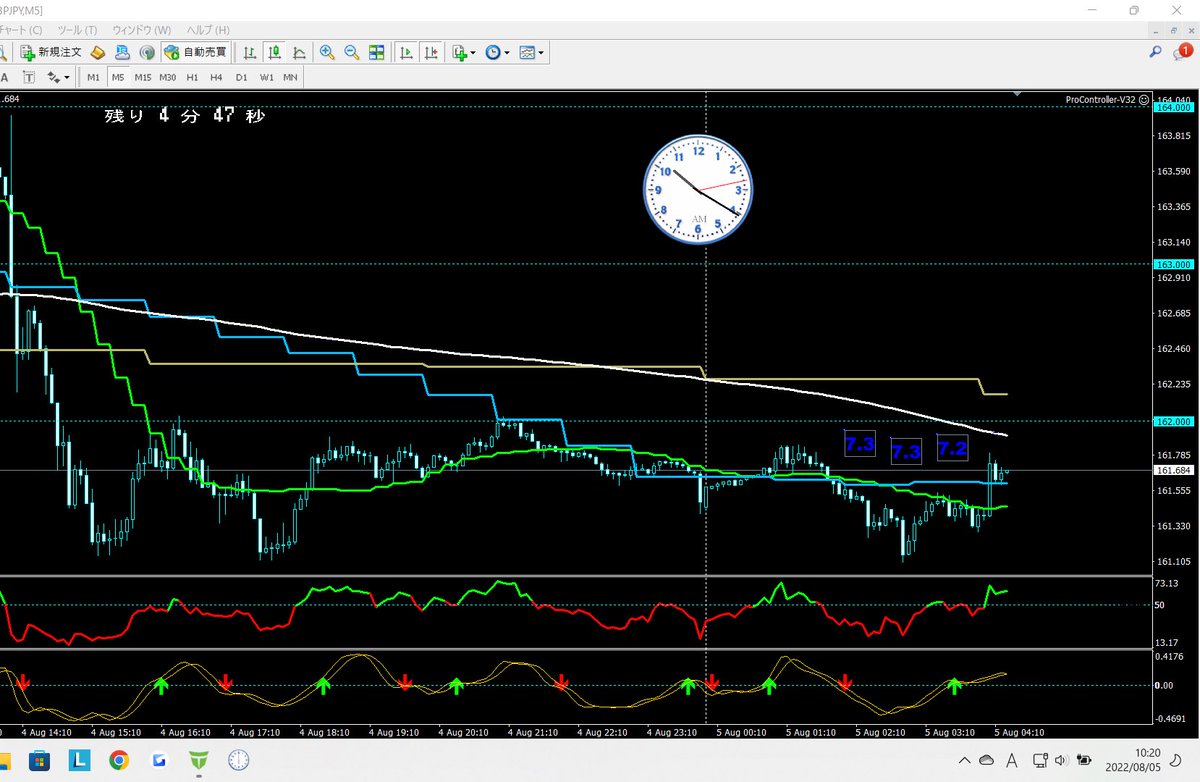Open the MetaEditor book icon
The width and height of the screenshot is (1200, 782).
click(98, 52)
